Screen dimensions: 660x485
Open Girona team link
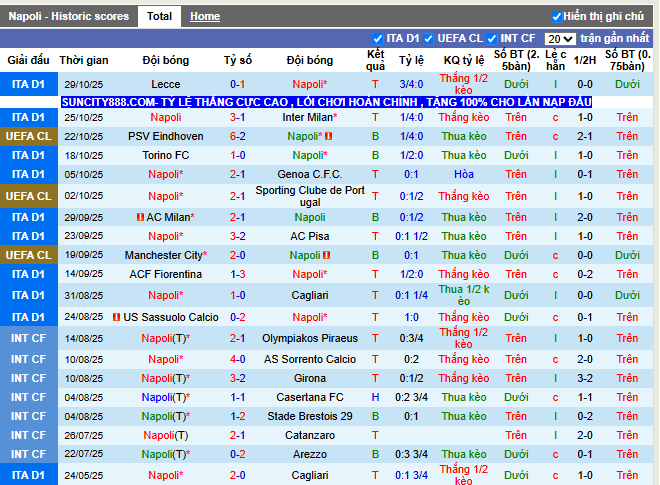(310, 378)
